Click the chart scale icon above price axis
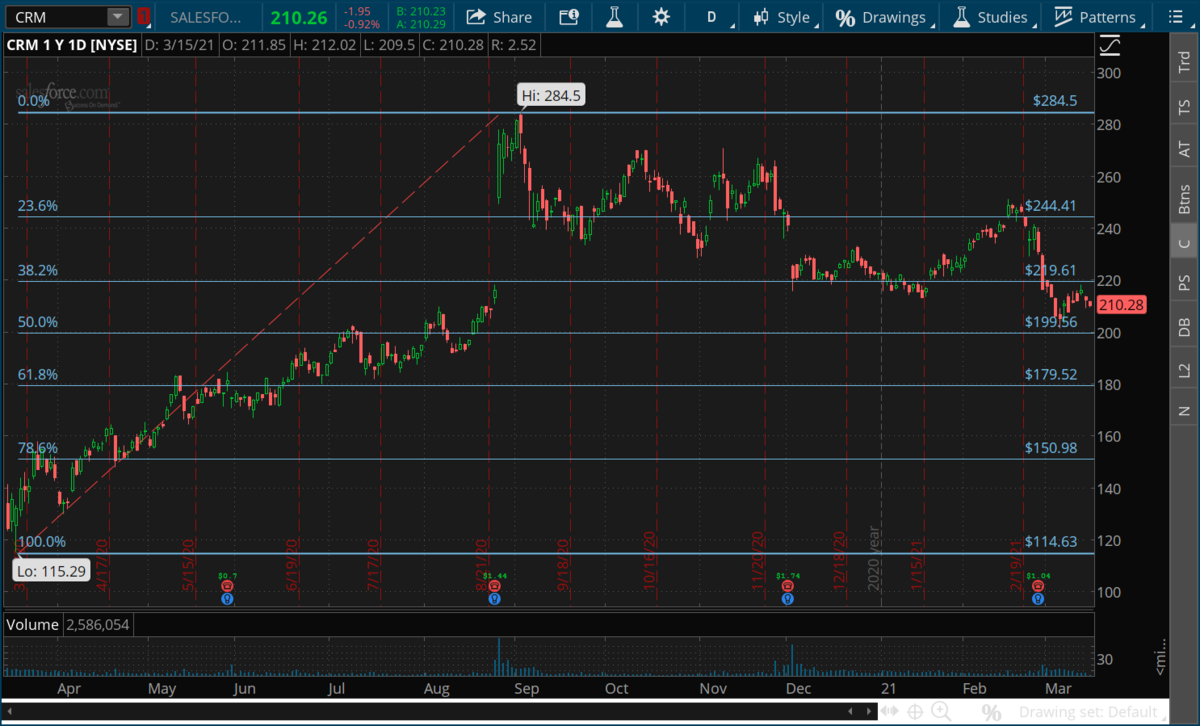This screenshot has height=726, width=1200. click(x=1110, y=45)
